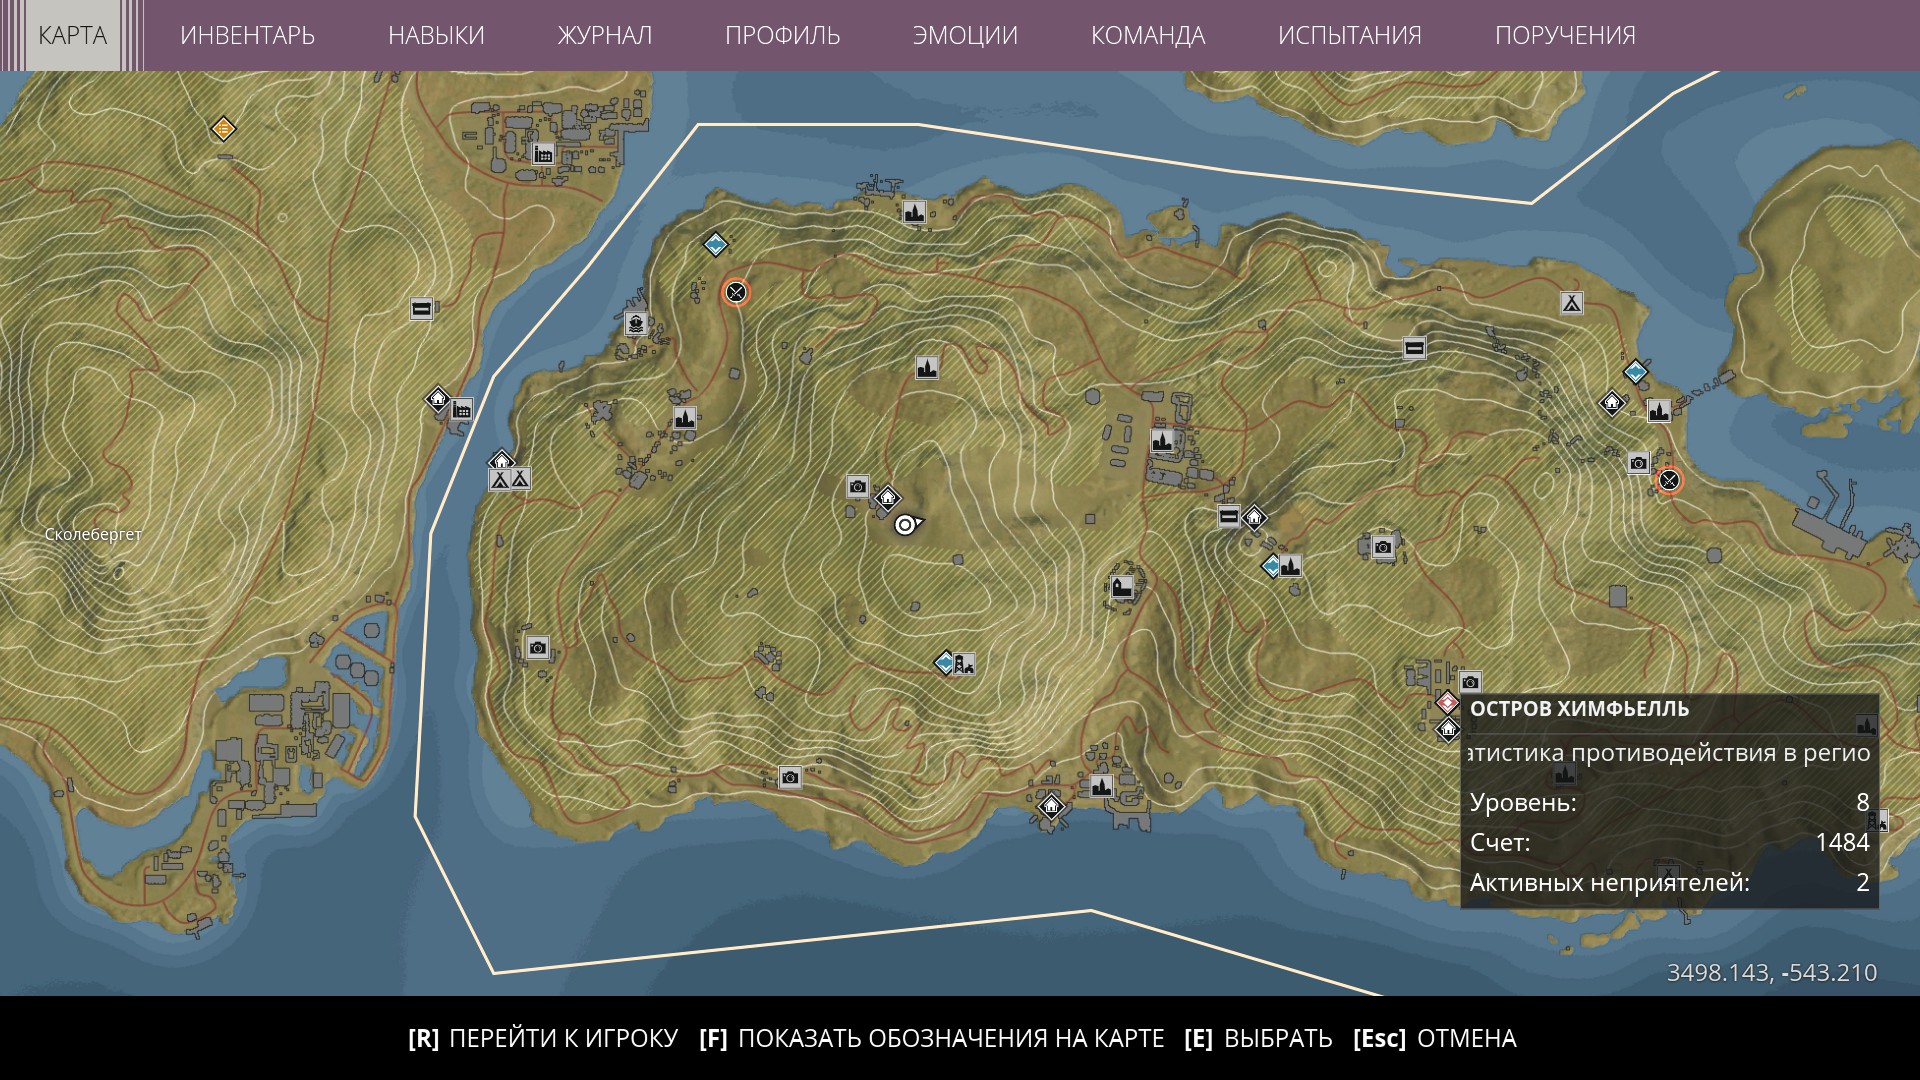Open the ПОРУЧЕНИЯ tab
Screen dimensions: 1920x1080
tap(1565, 35)
